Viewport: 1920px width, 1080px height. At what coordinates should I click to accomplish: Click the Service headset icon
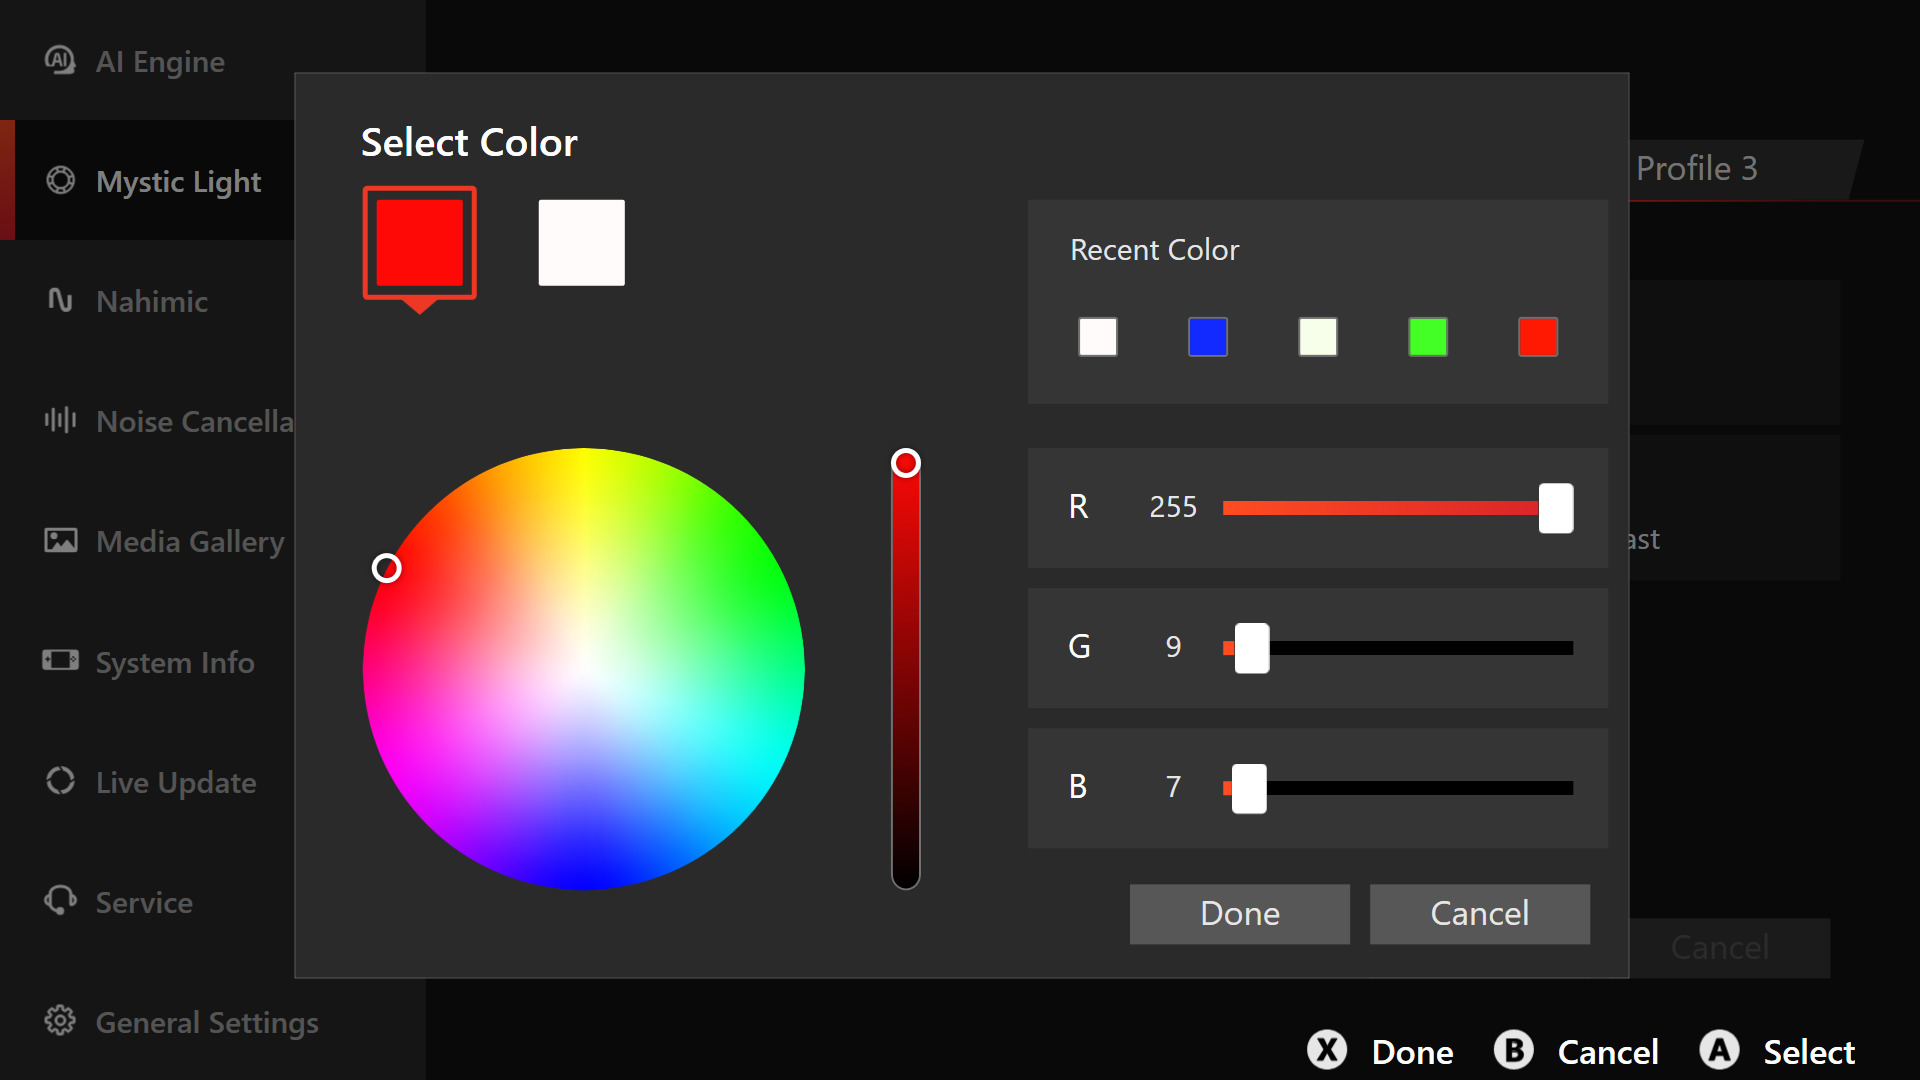tap(60, 900)
